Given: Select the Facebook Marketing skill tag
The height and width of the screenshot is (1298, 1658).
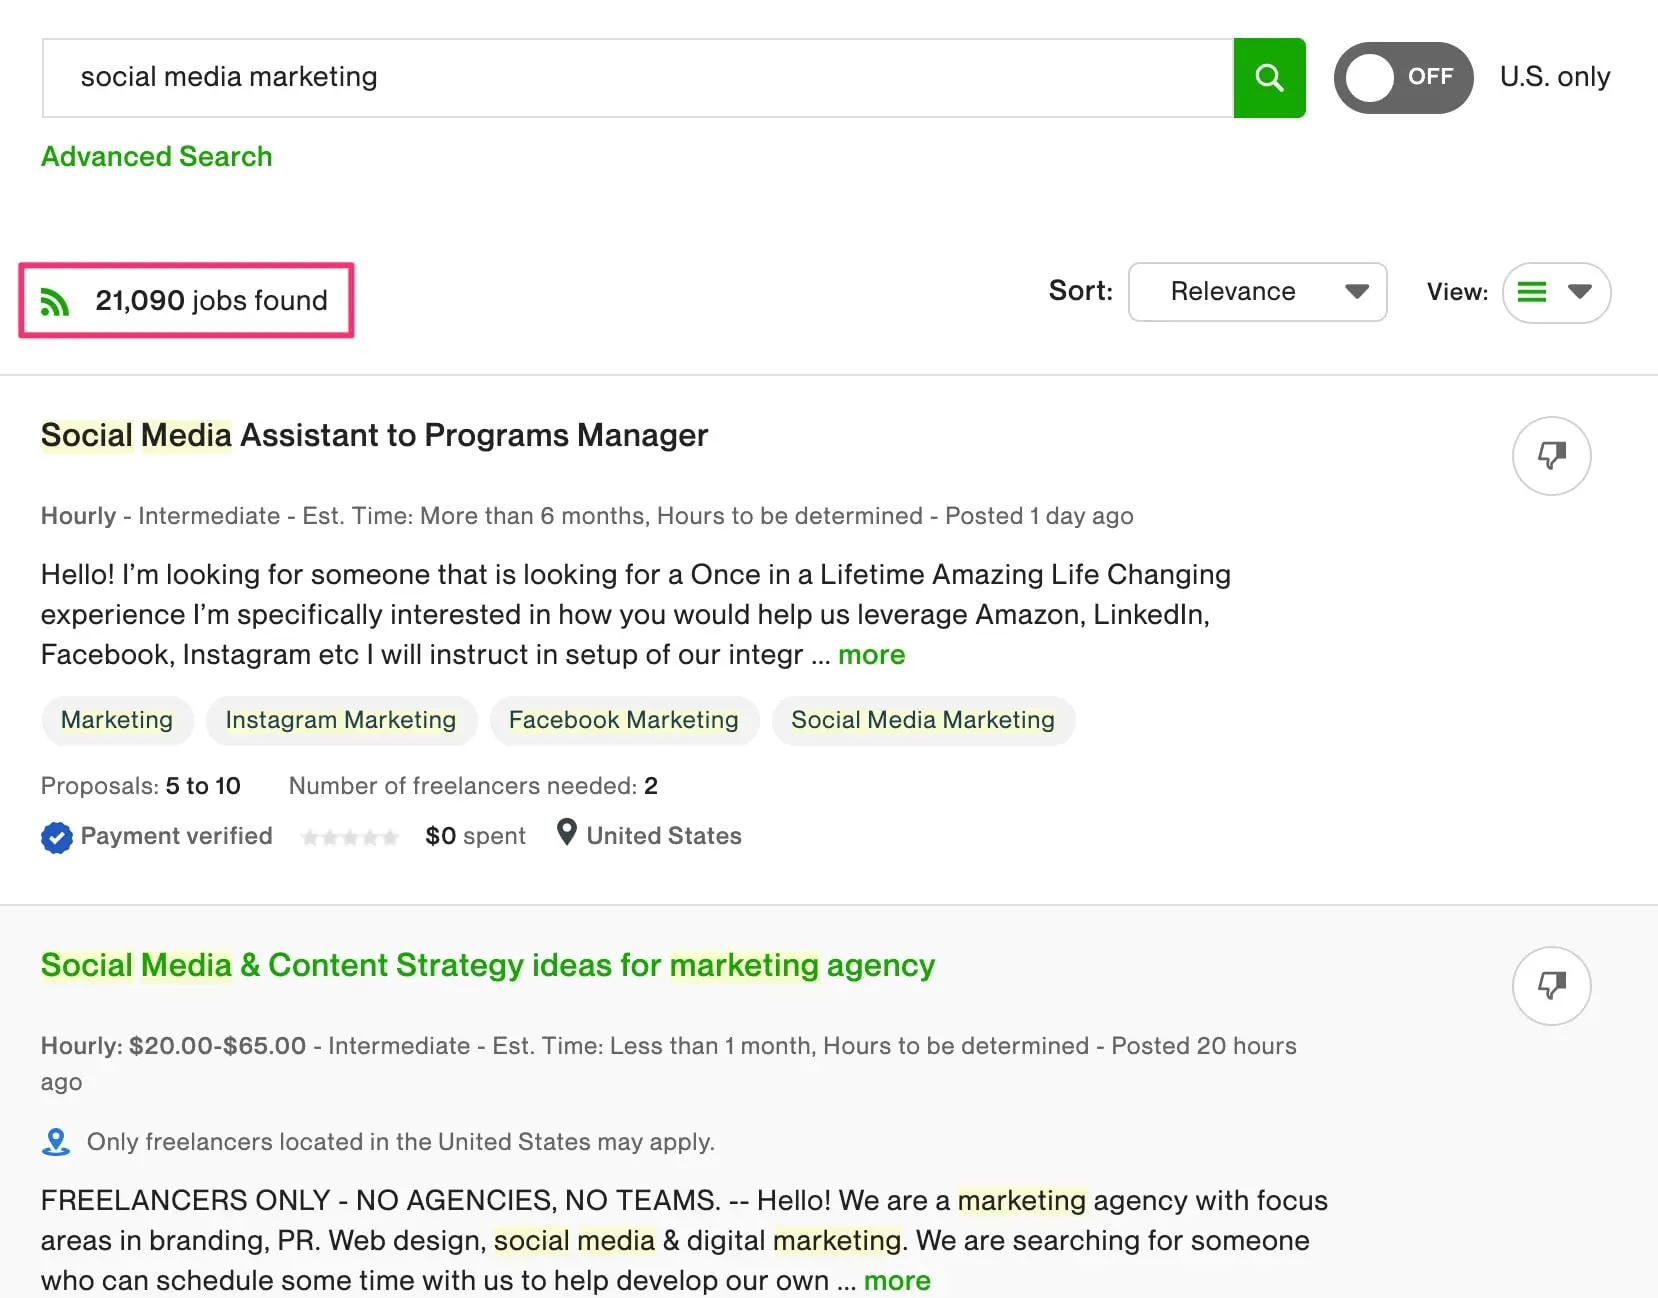Looking at the screenshot, I should pos(624,721).
